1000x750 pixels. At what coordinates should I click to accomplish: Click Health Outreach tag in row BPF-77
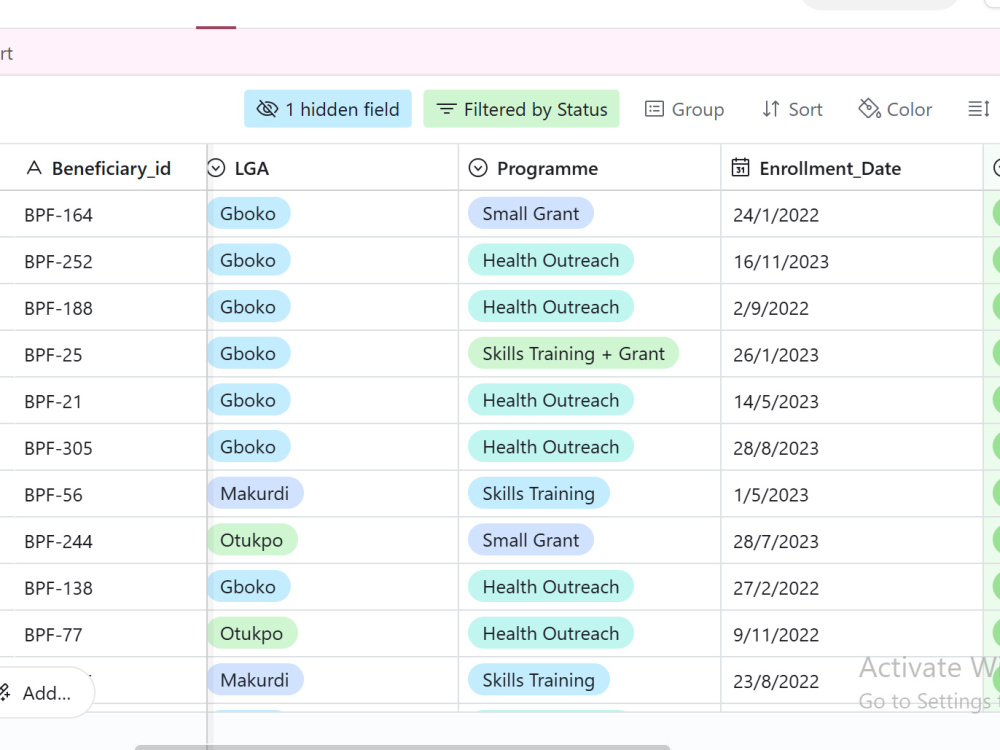(550, 633)
